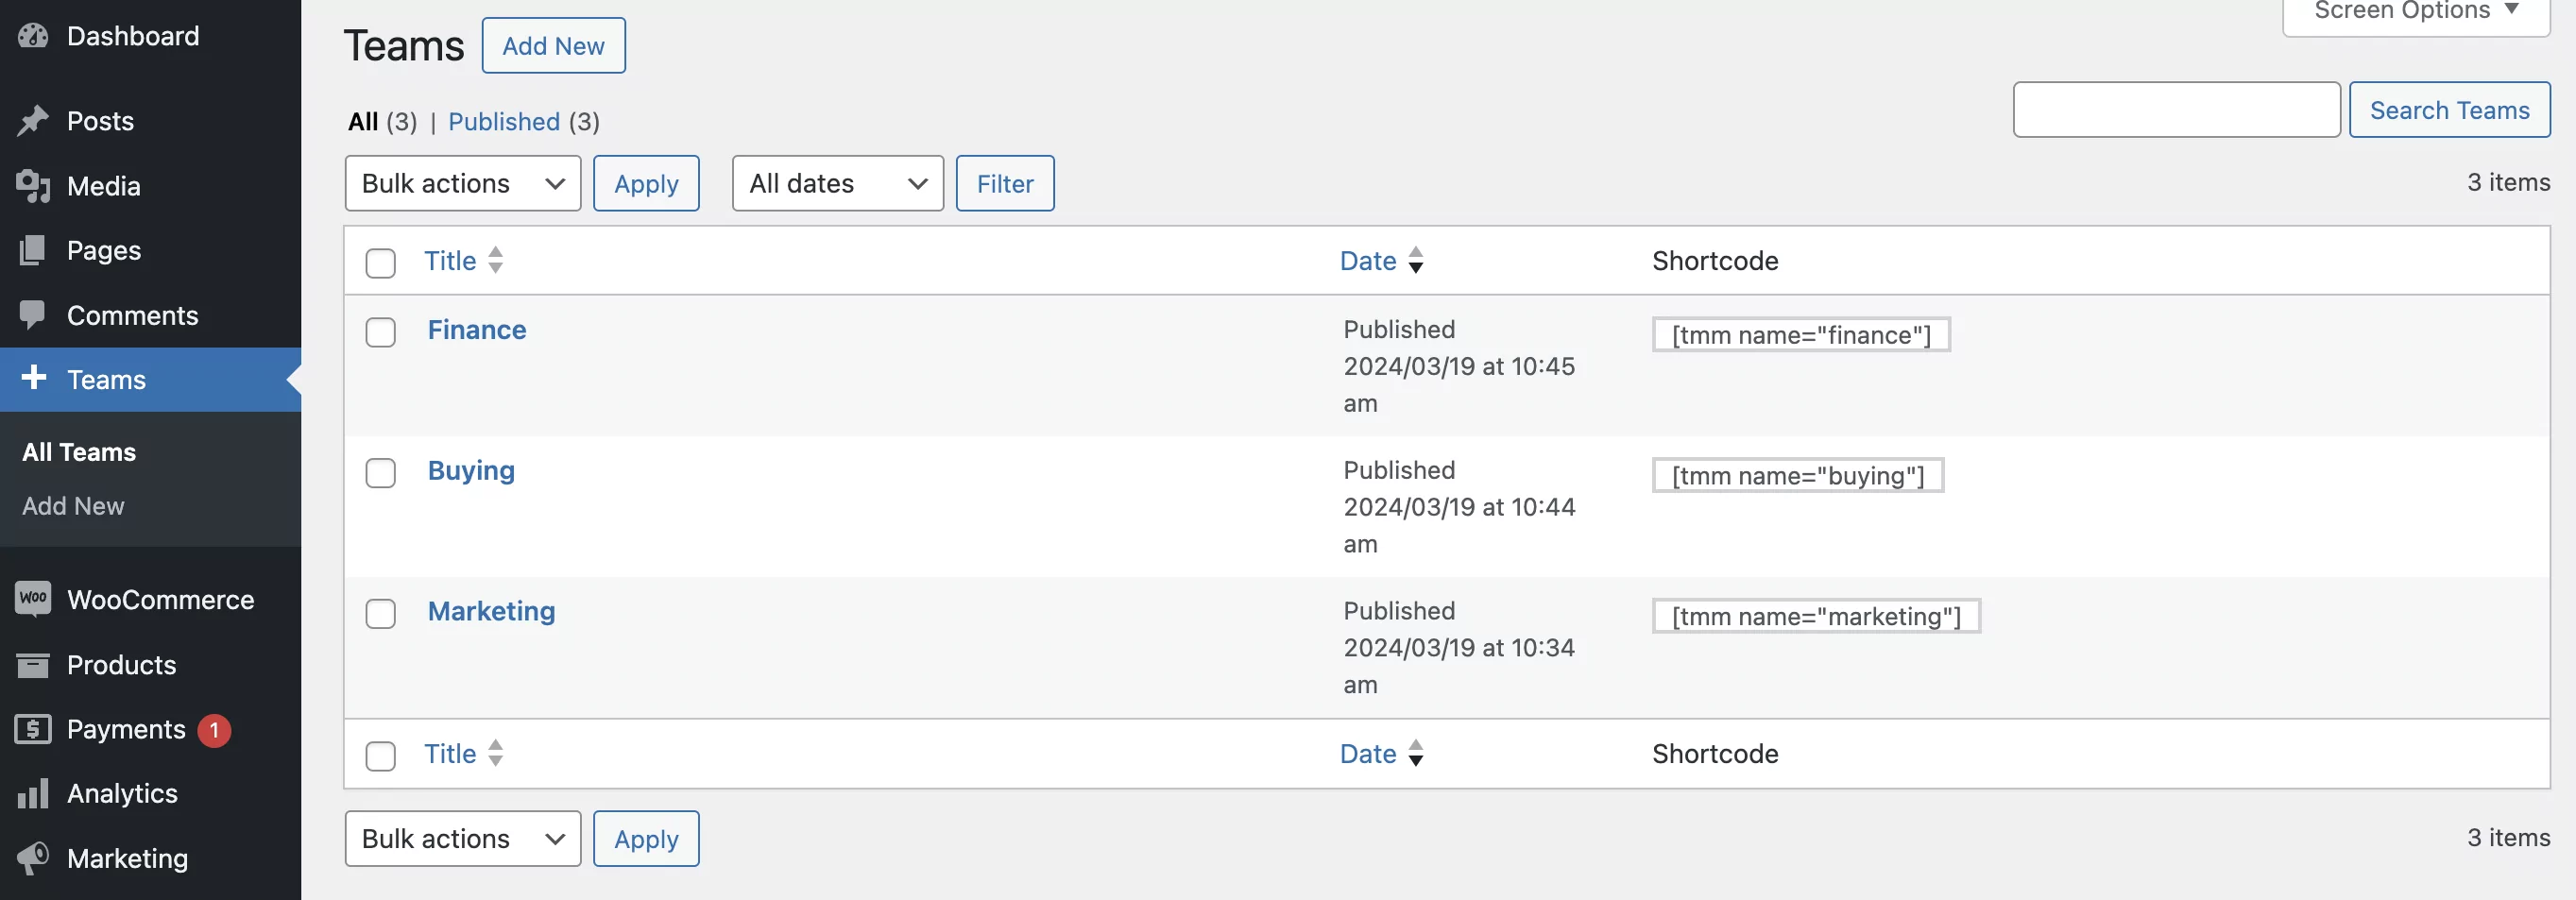The width and height of the screenshot is (2576, 900).
Task: Click Add New button beside Teams heading
Action: 553,45
